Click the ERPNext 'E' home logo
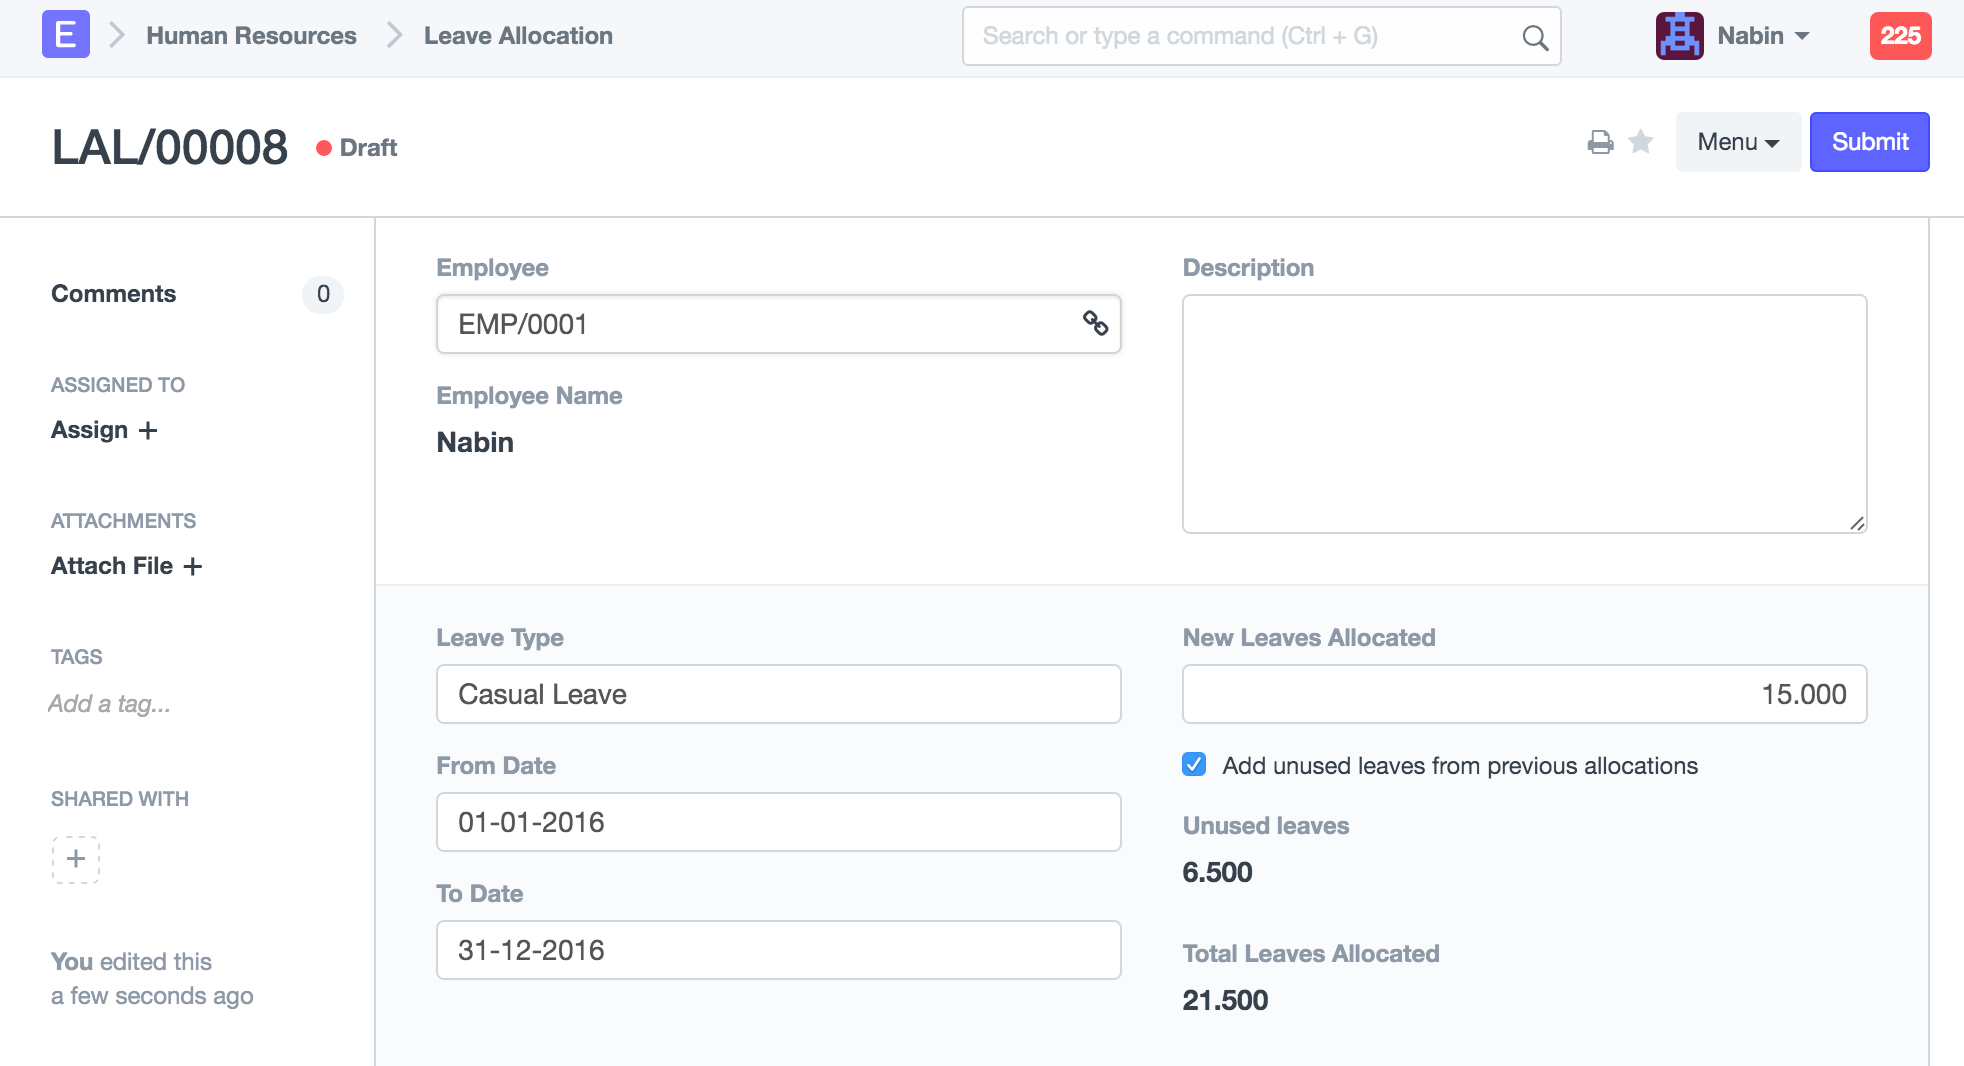 point(65,35)
